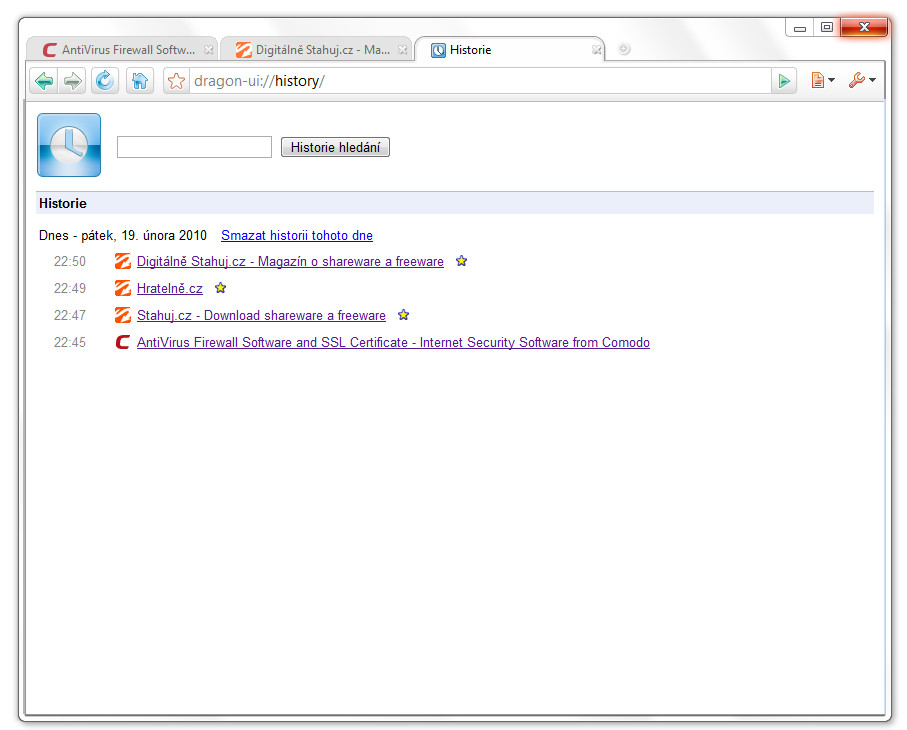Click the favicon of the Hratelně.cz entry
Viewport: 907px width, 730px height.
(123, 288)
